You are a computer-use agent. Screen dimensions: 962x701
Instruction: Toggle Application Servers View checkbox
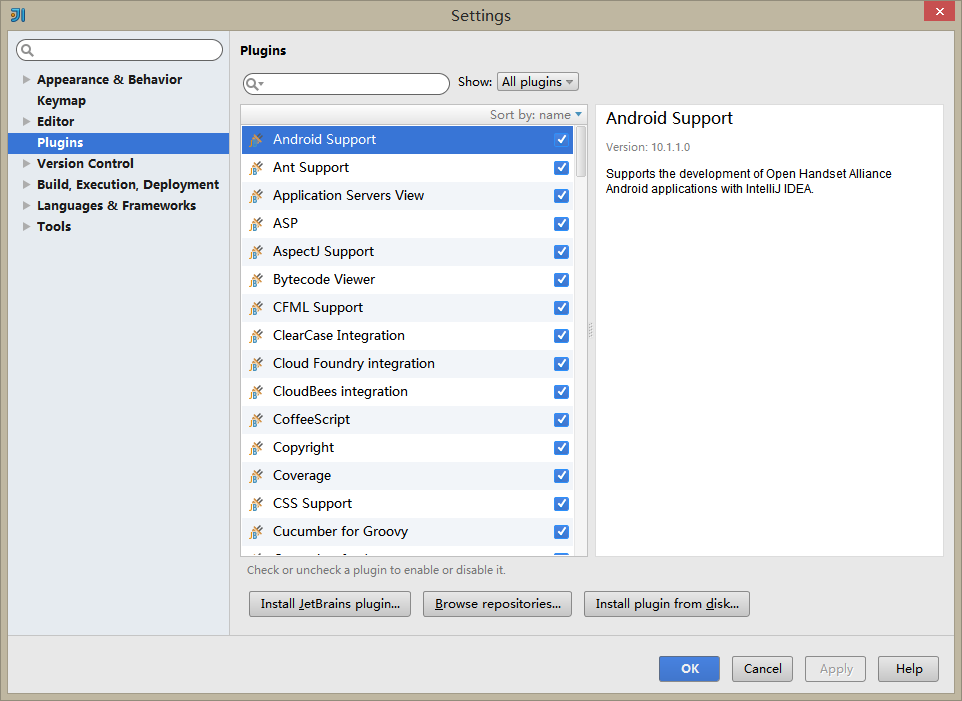pos(561,196)
